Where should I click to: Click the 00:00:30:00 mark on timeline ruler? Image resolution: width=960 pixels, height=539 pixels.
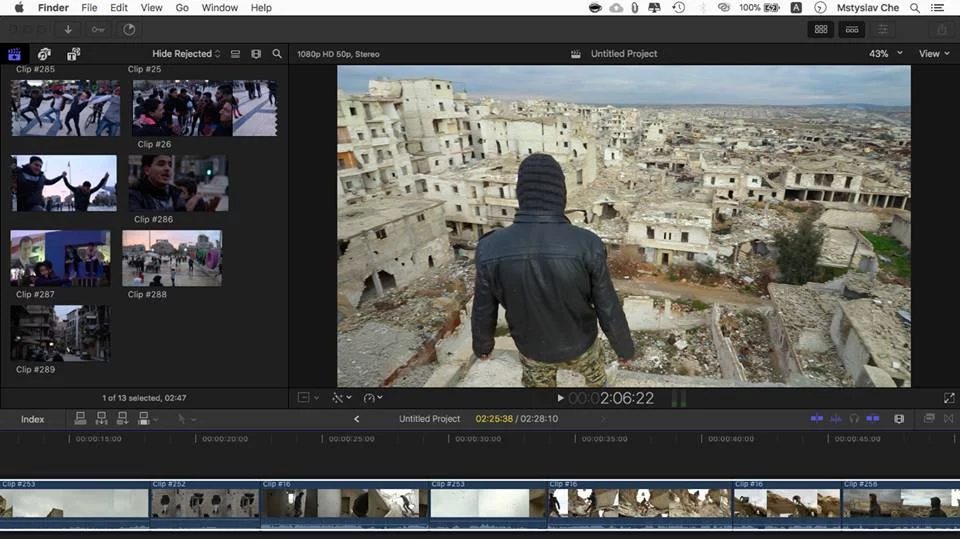477,439
